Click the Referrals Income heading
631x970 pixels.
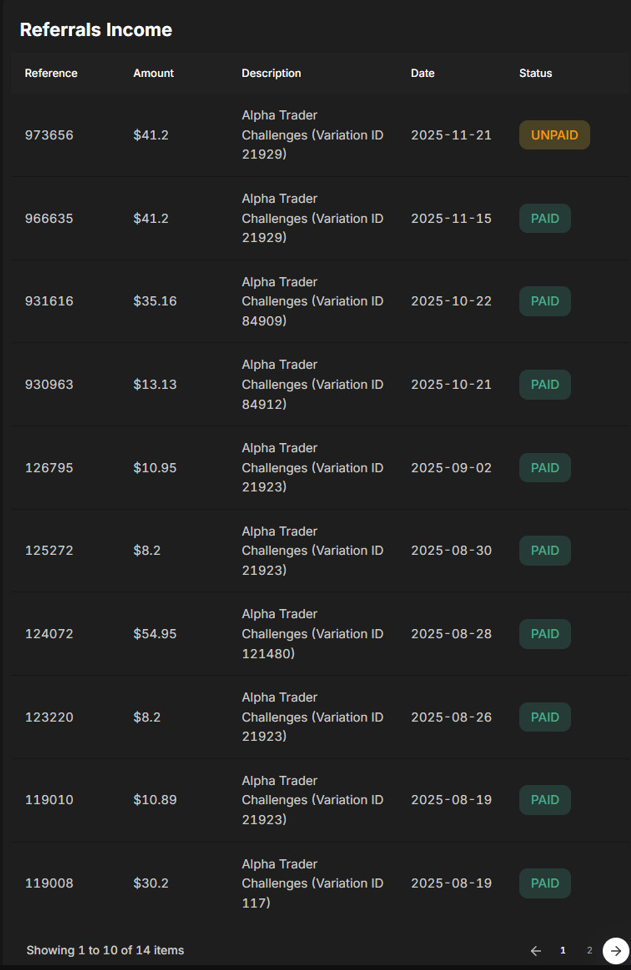click(x=96, y=30)
